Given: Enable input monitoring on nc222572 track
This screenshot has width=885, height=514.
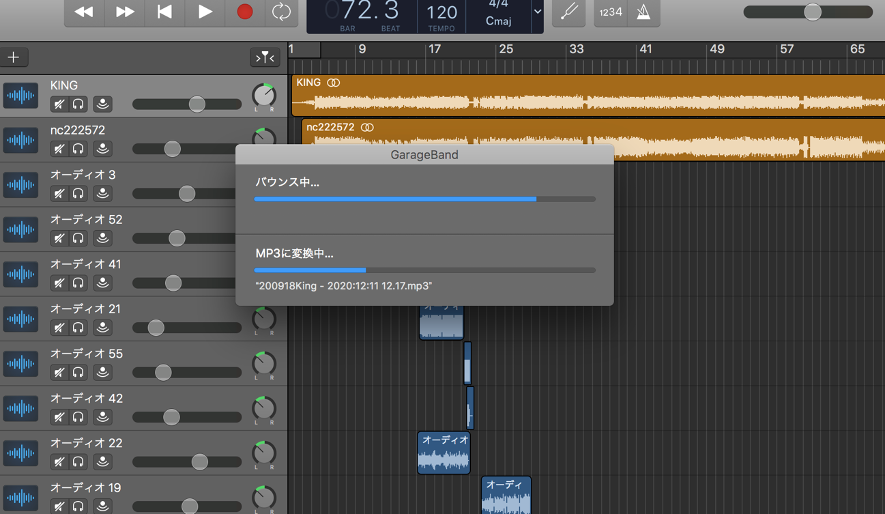Looking at the screenshot, I should click(103, 148).
